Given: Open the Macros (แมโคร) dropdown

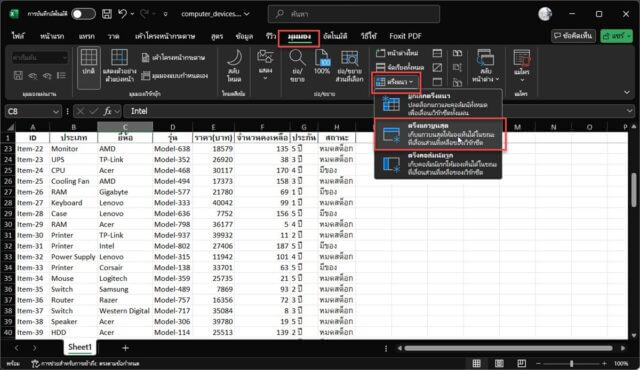Looking at the screenshot, I should coord(522,66).
